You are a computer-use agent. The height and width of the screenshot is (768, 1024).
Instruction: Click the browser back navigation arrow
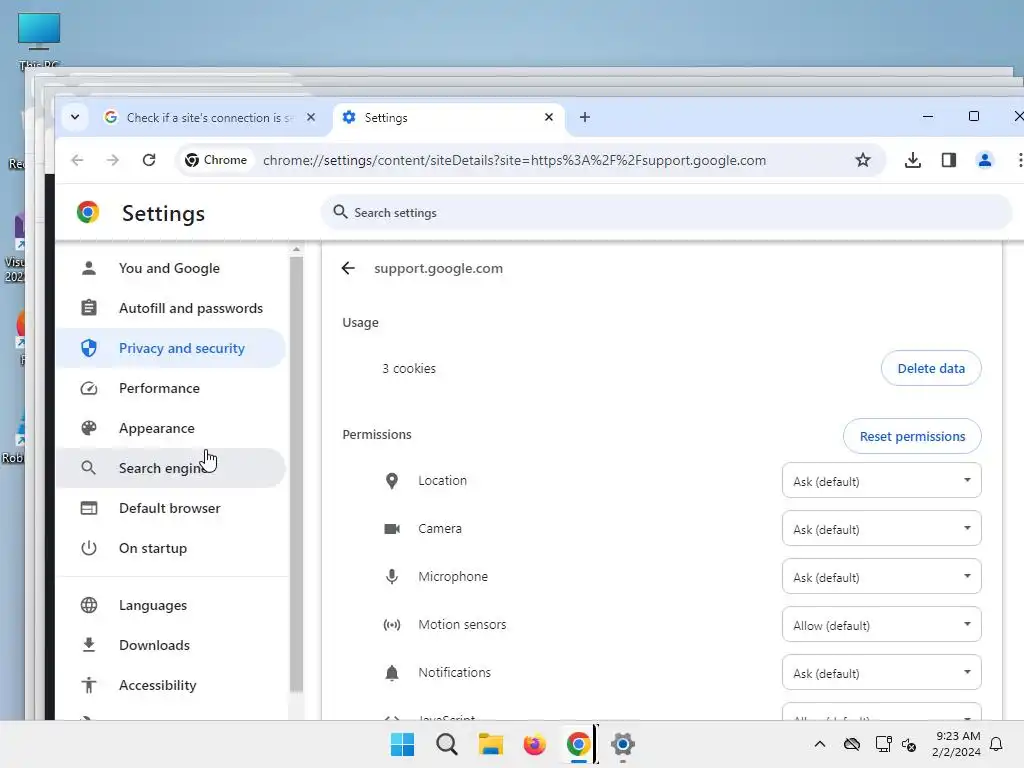click(77, 160)
